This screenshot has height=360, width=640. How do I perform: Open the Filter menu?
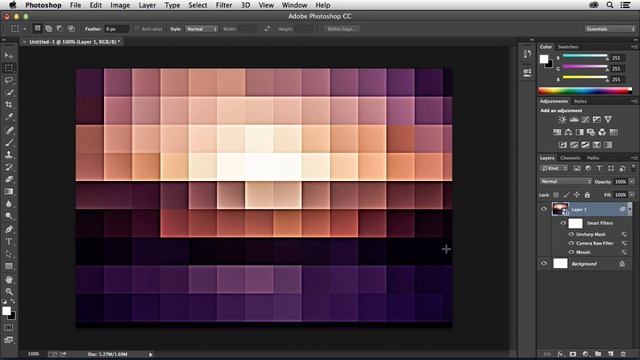224,5
